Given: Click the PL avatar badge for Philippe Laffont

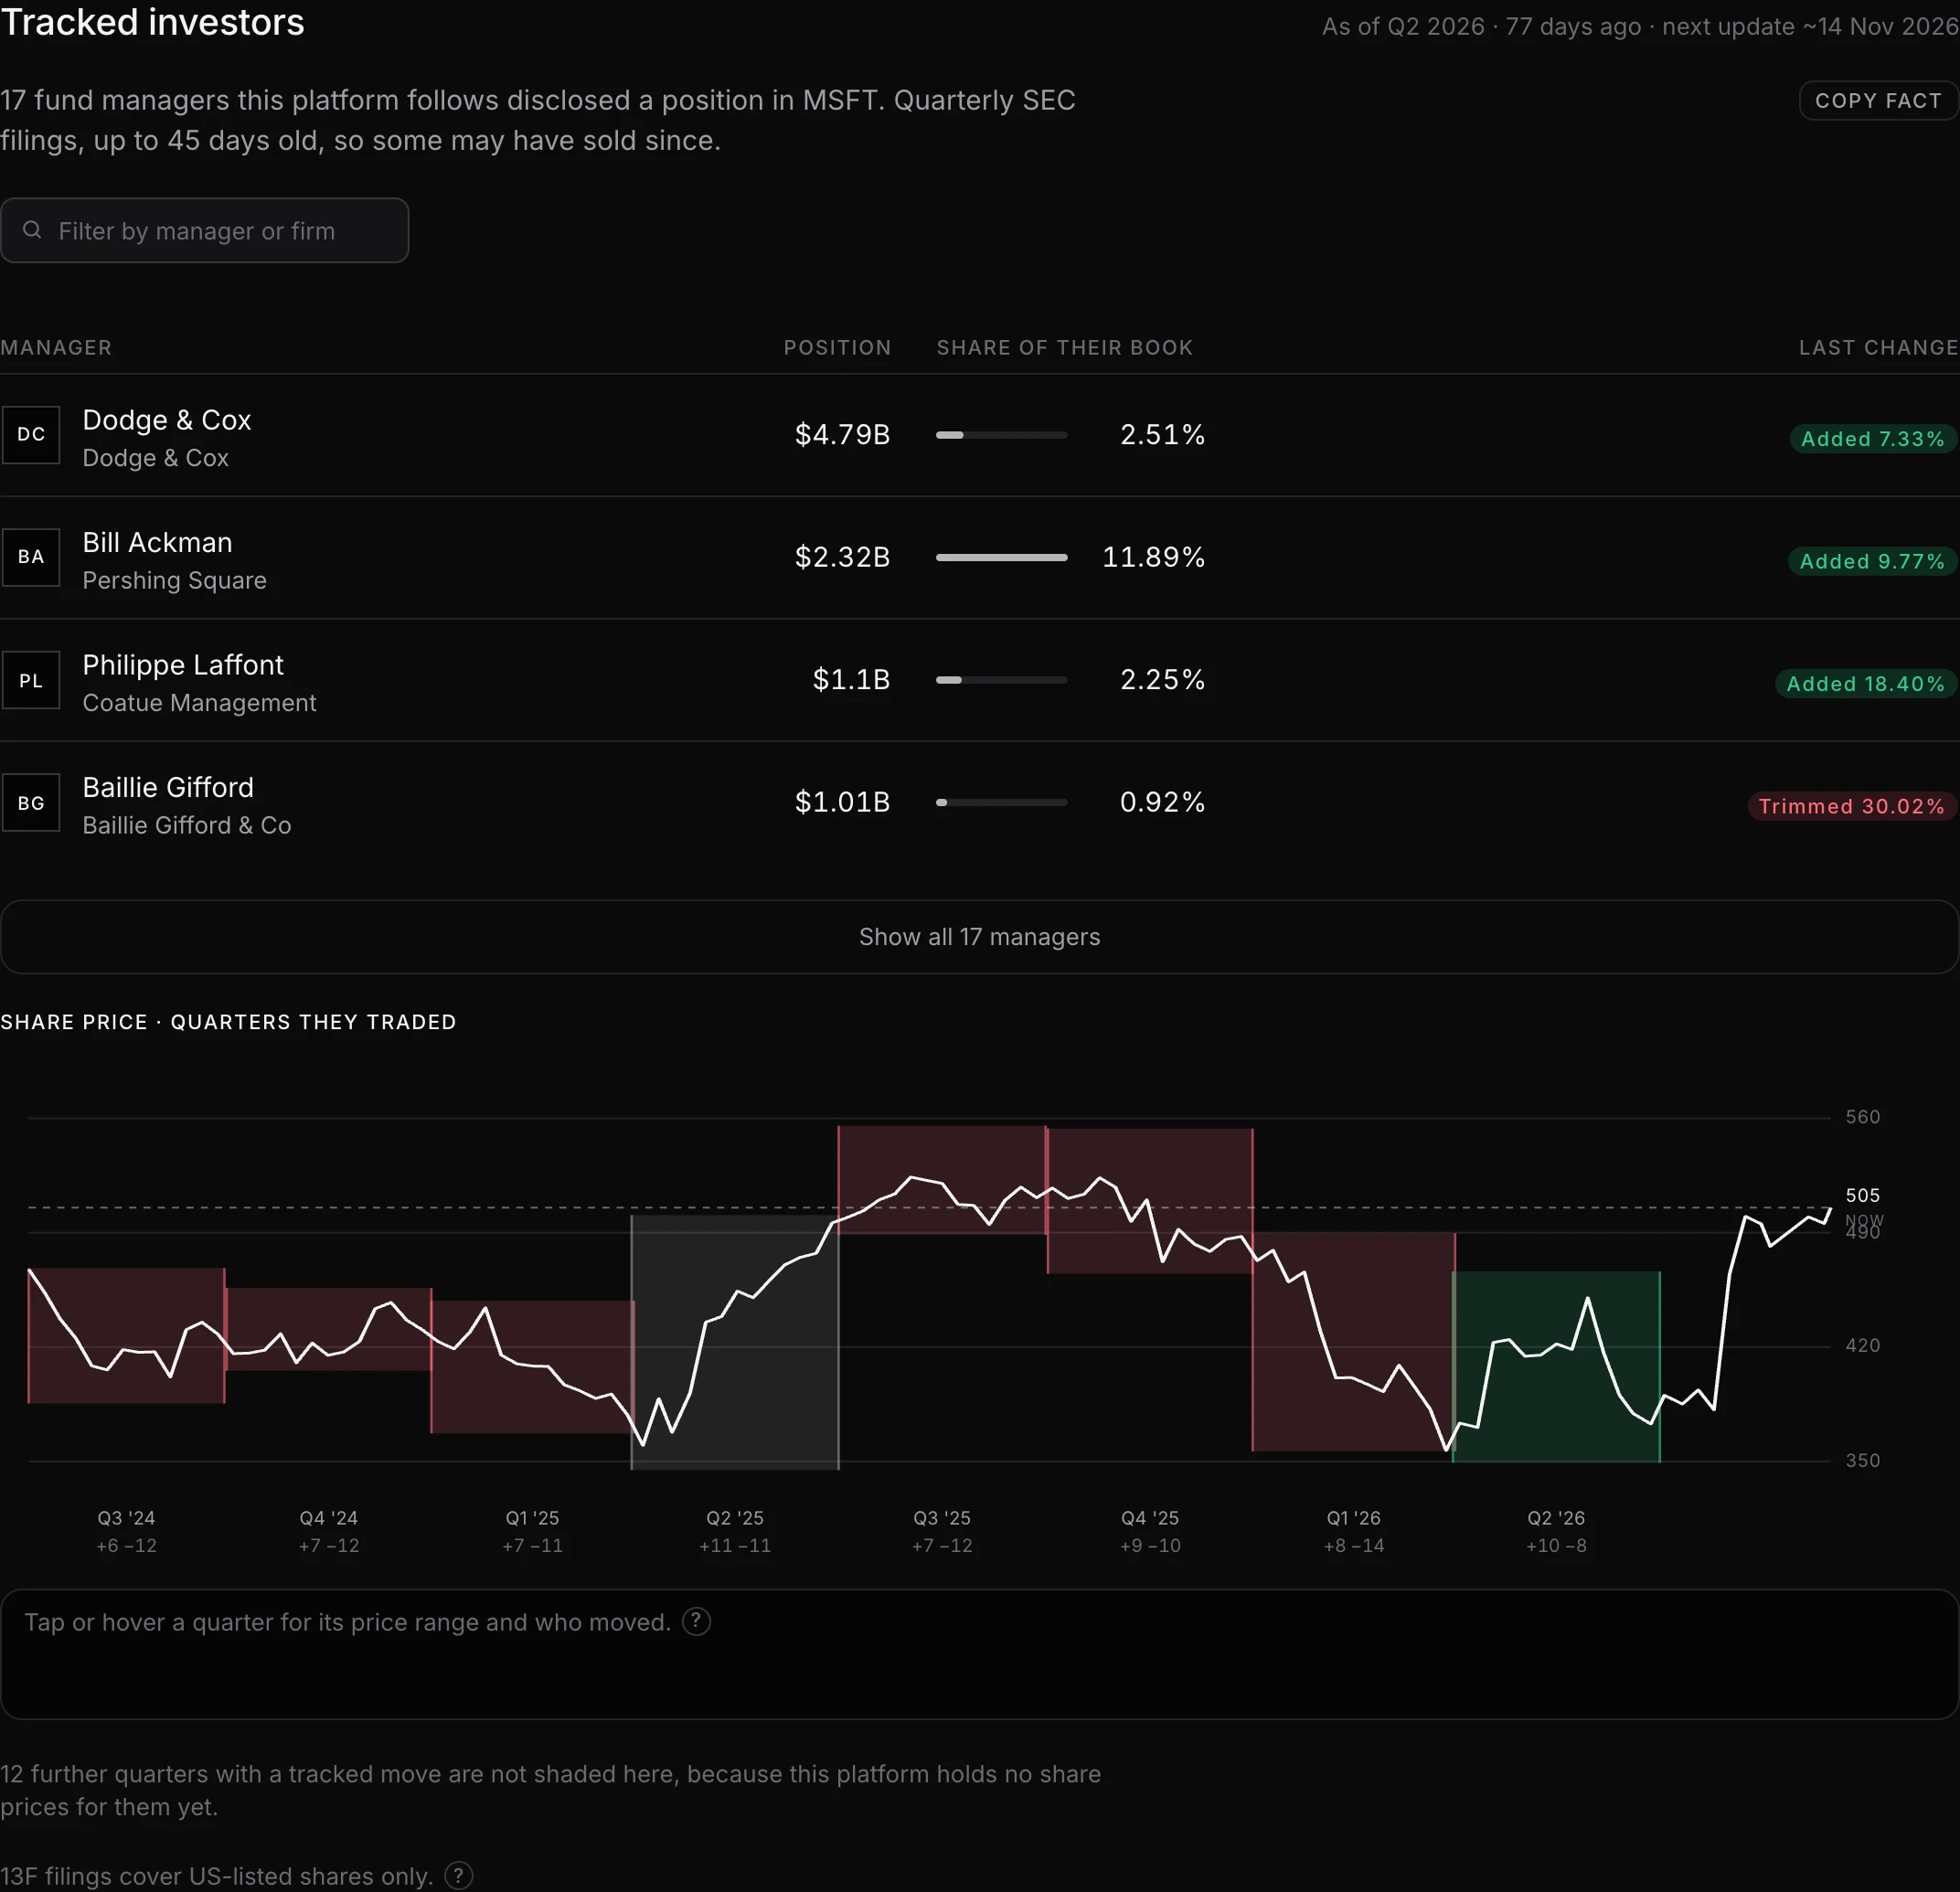Looking at the screenshot, I should click(31, 680).
